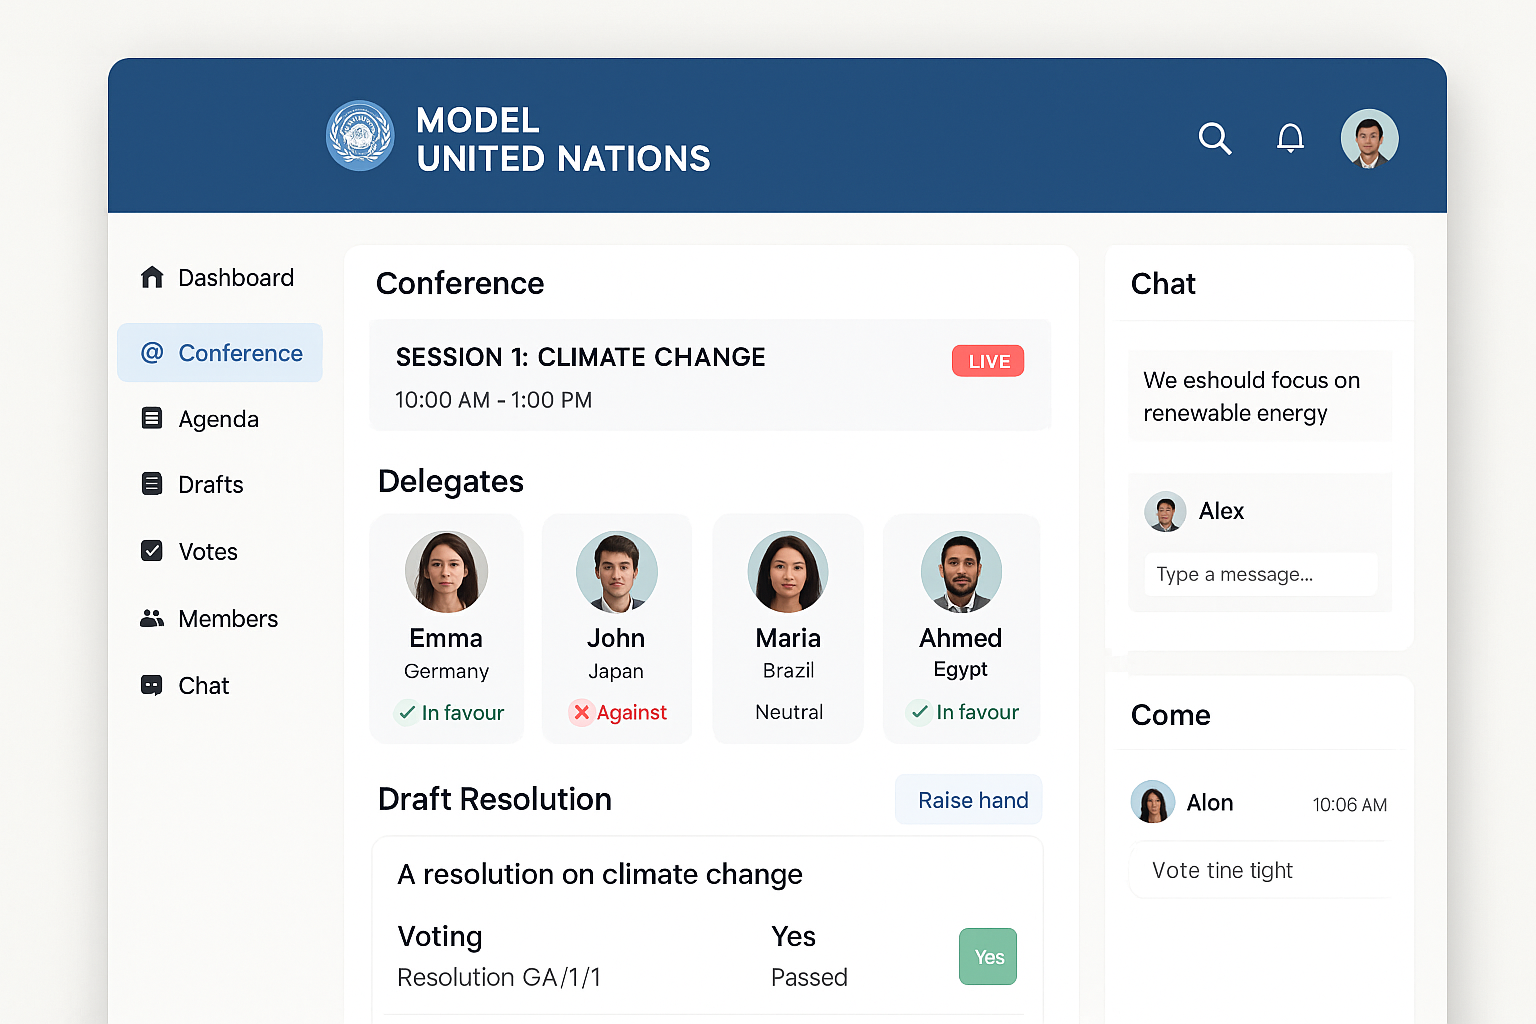1536x1024 pixels.
Task: Open the Agenda sidebar menu item
Action: coord(218,419)
